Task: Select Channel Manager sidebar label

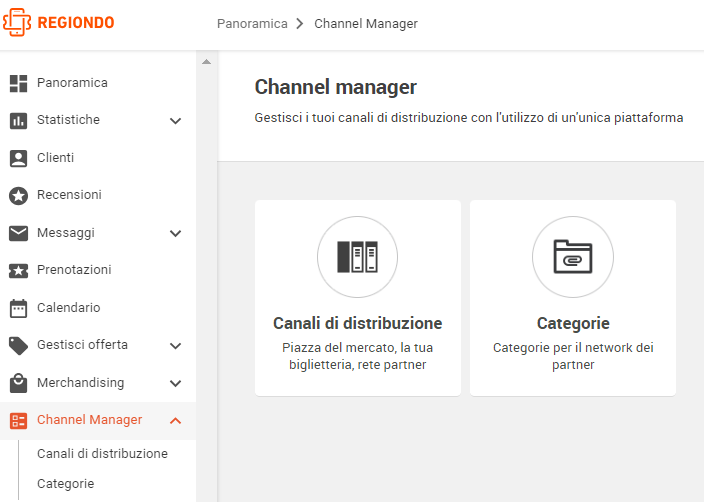Action: point(89,420)
